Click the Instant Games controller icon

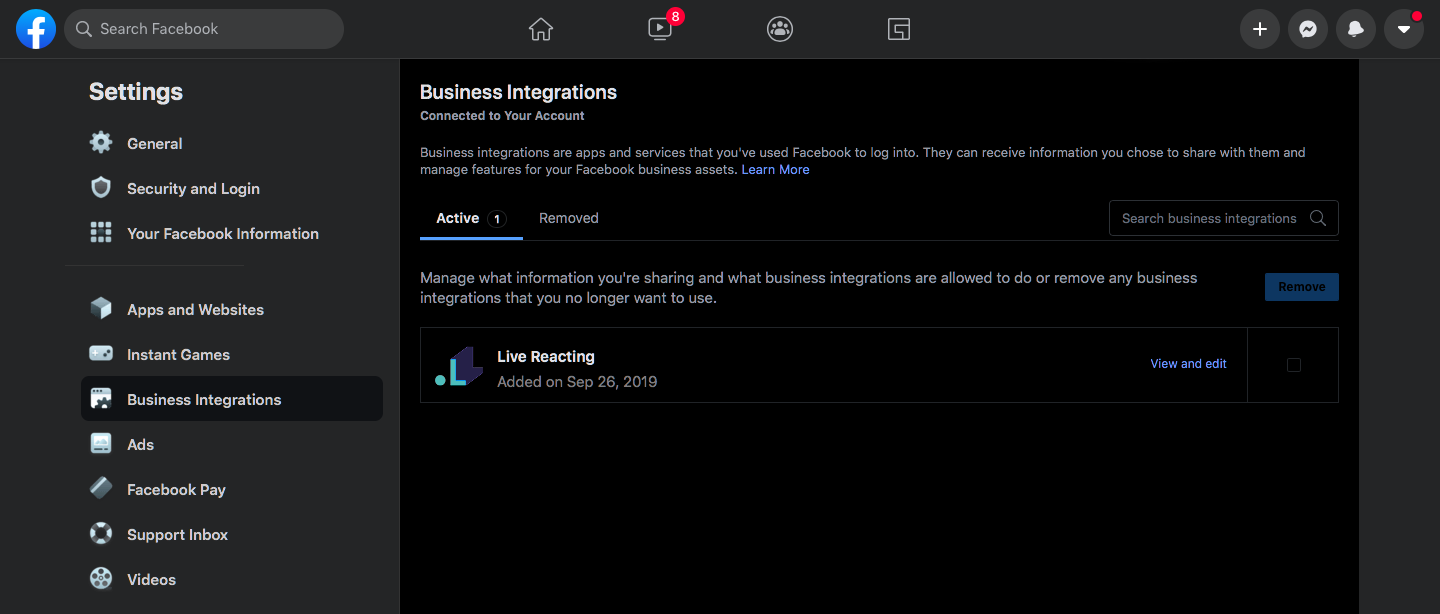pos(101,354)
